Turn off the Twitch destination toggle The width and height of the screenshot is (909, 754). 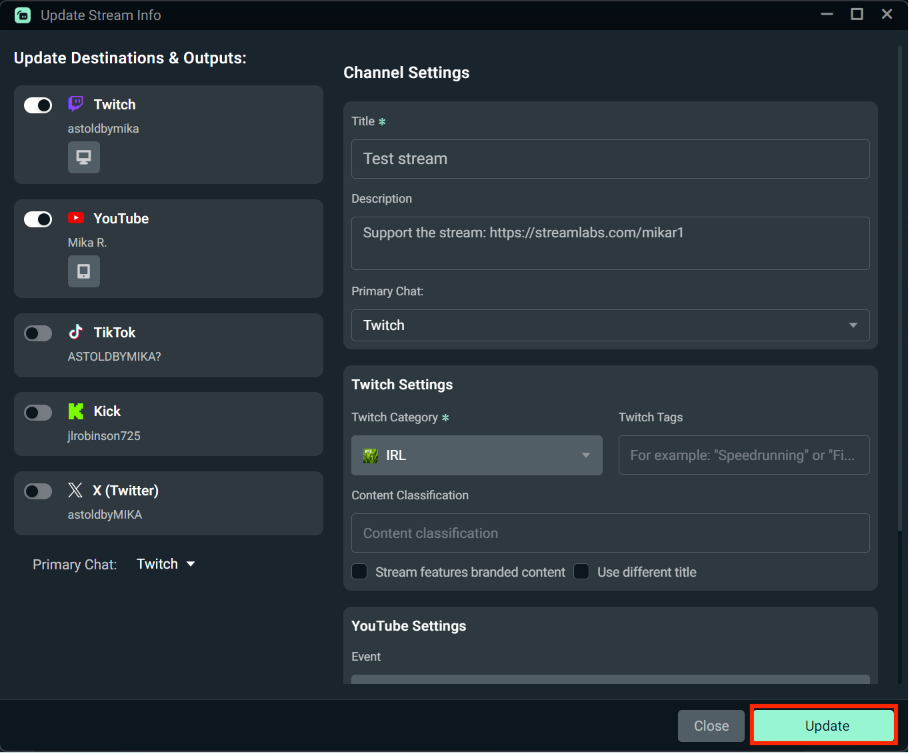tap(38, 105)
